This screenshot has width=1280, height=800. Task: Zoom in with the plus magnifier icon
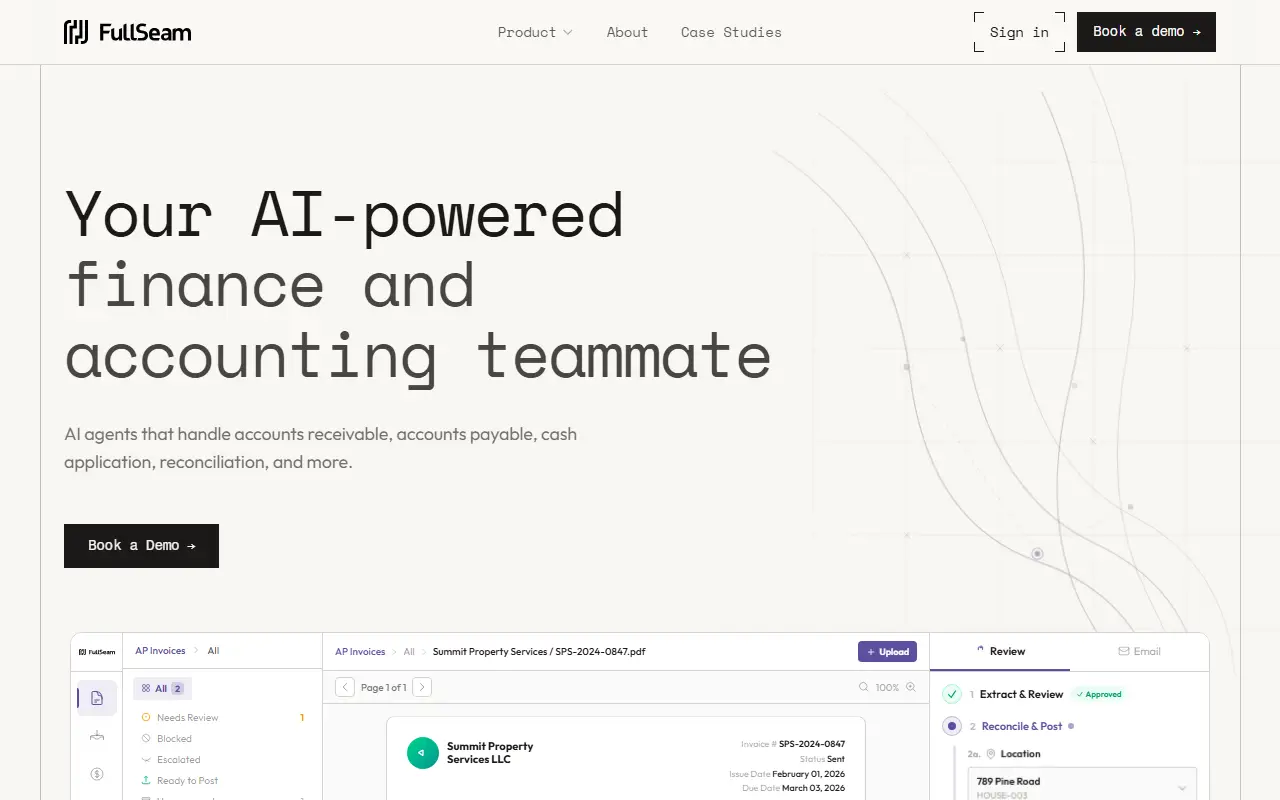coord(910,687)
